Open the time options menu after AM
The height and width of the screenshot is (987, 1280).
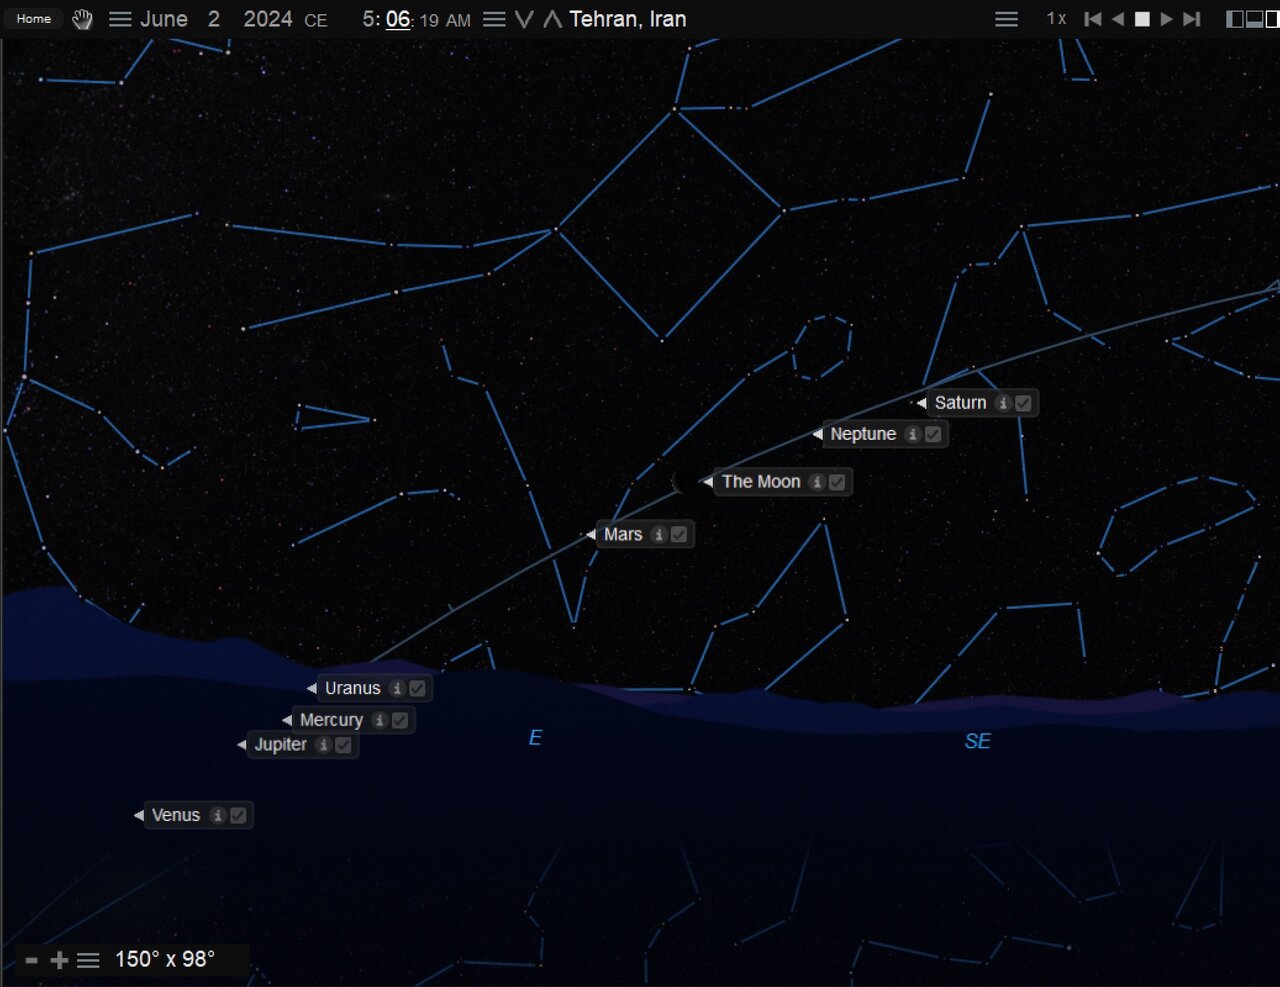coord(494,19)
